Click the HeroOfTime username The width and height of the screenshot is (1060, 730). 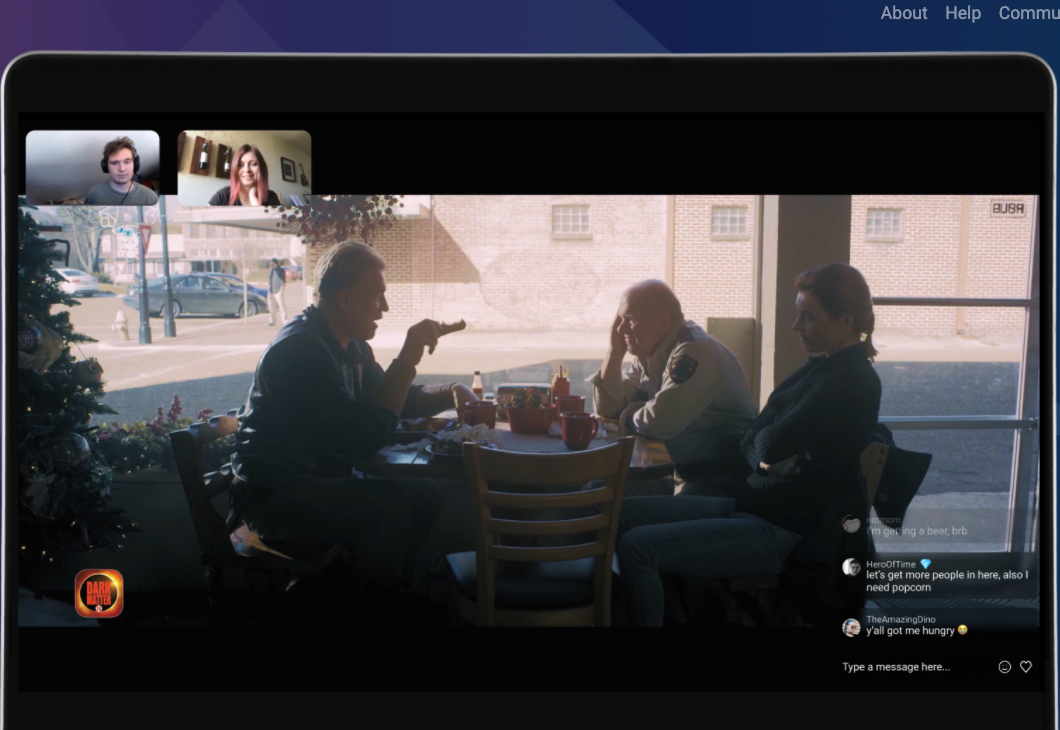[x=890, y=564]
